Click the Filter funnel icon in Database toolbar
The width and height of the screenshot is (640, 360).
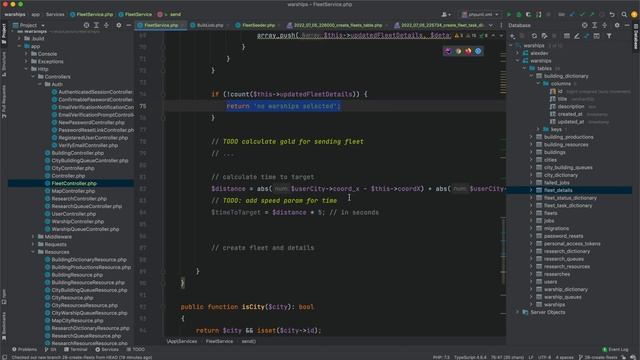click(609, 36)
